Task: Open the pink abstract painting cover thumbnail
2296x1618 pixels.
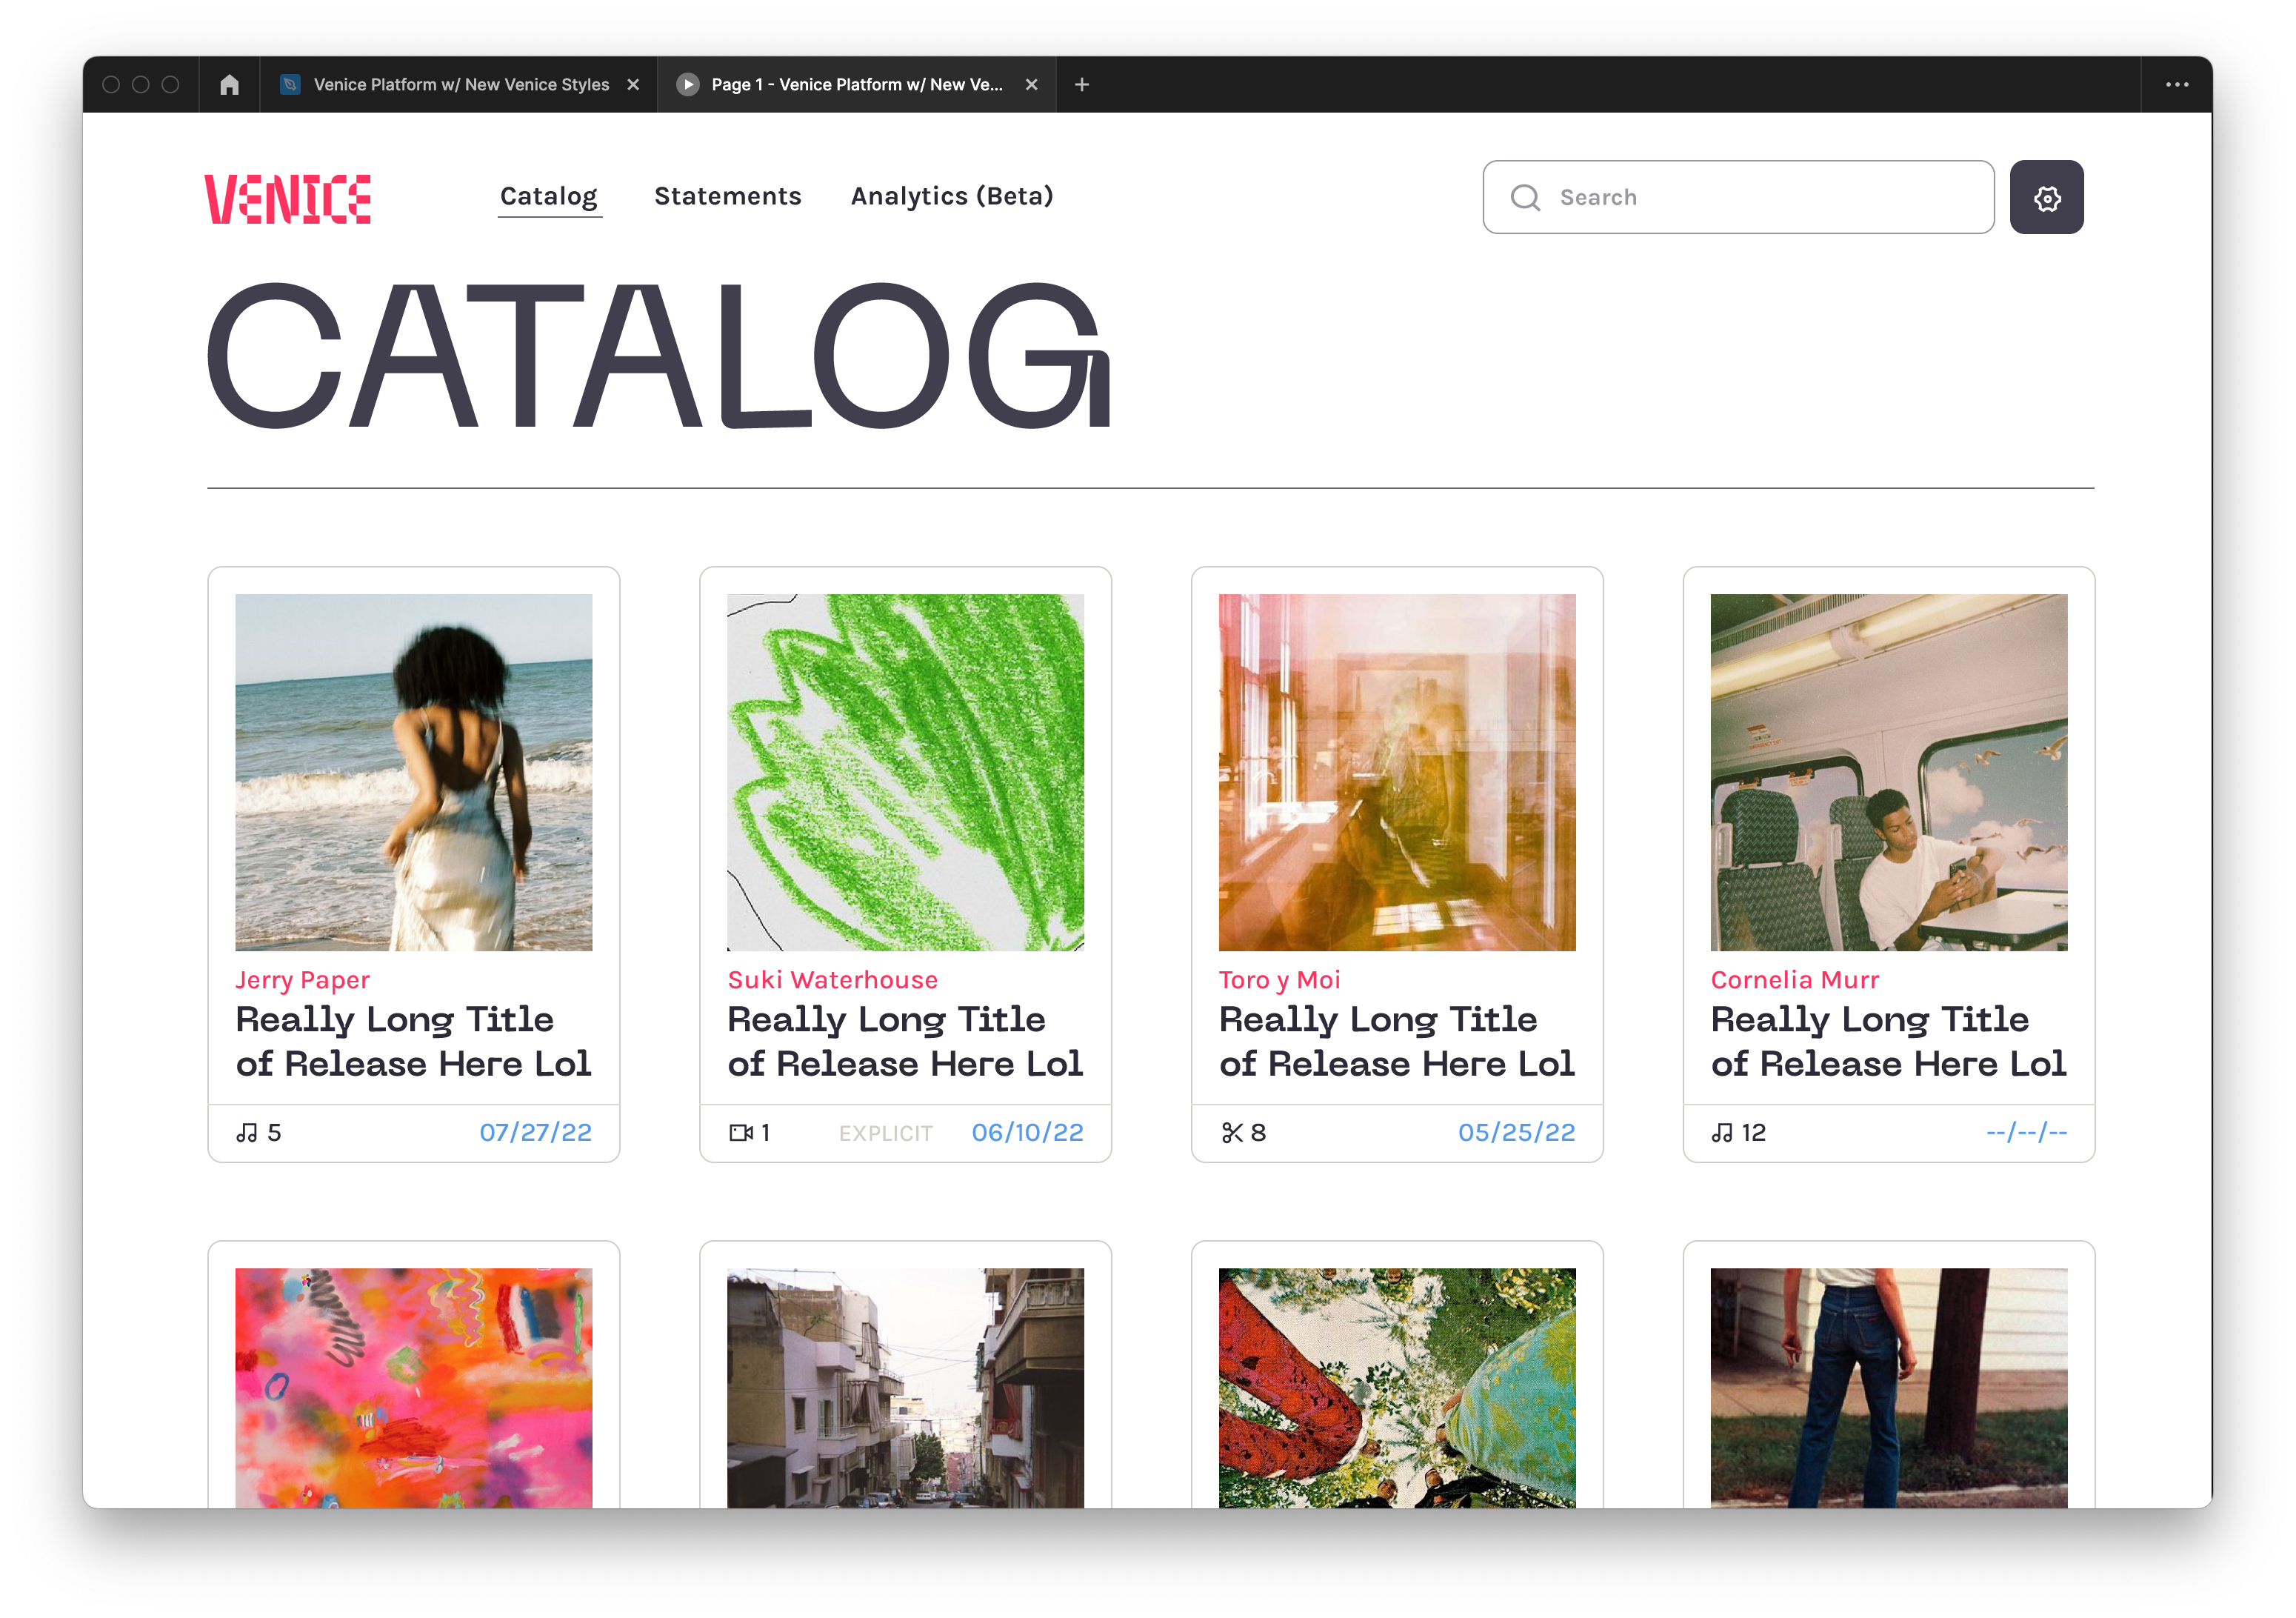Action: pos(413,1388)
